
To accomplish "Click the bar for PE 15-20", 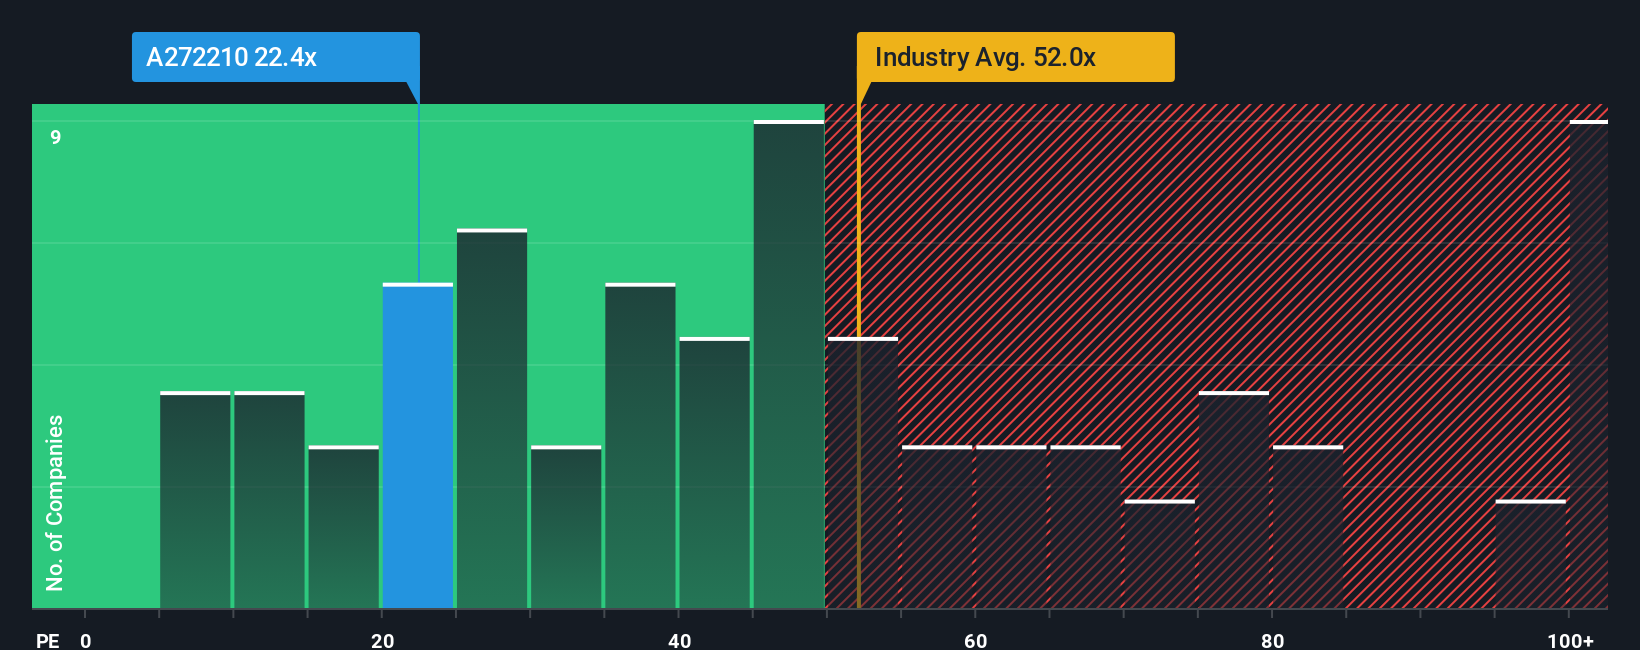I will click(x=344, y=527).
